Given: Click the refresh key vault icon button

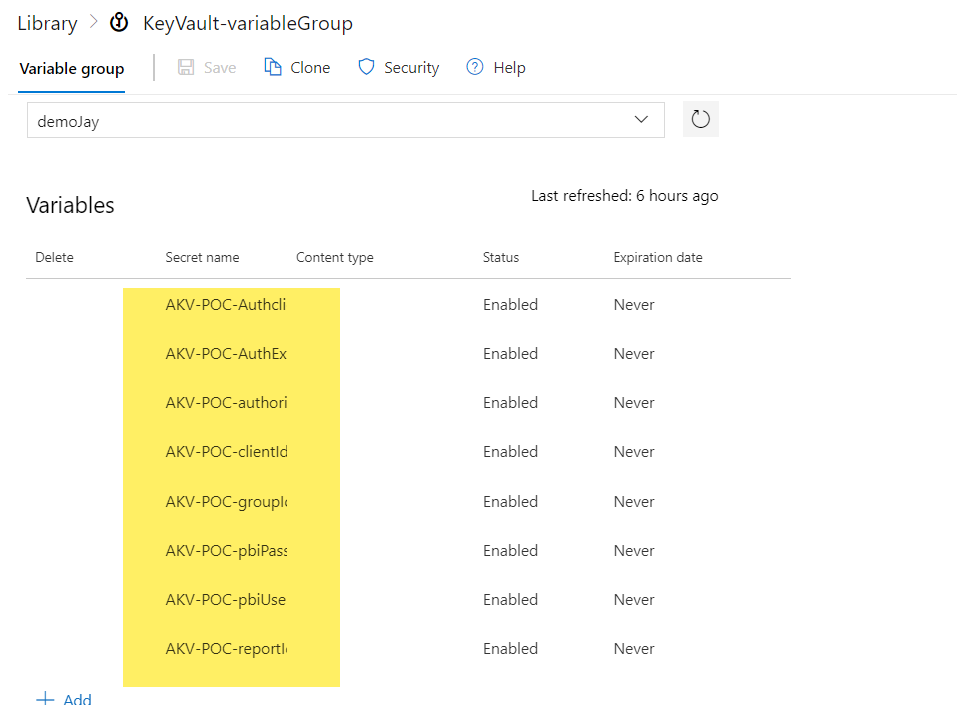Looking at the screenshot, I should (701, 119).
